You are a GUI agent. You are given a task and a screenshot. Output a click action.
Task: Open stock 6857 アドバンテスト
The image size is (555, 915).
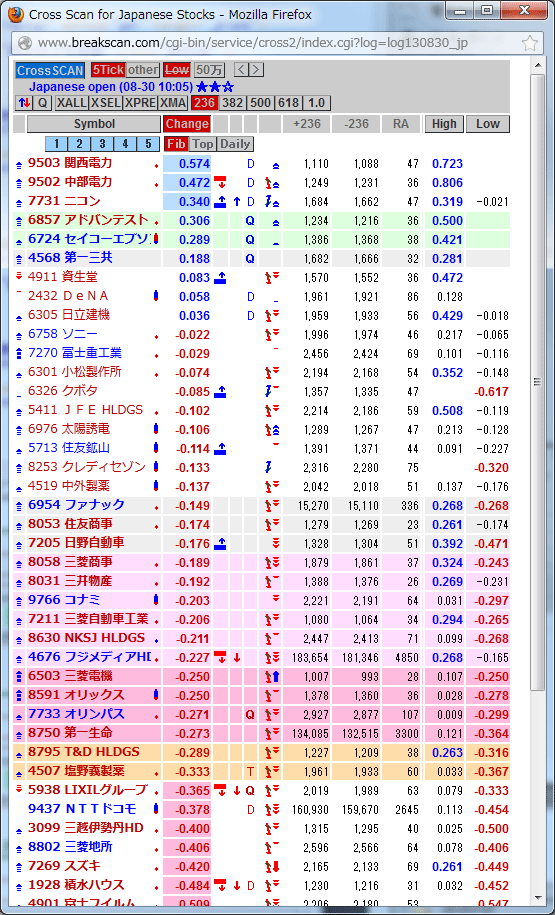pos(88,220)
